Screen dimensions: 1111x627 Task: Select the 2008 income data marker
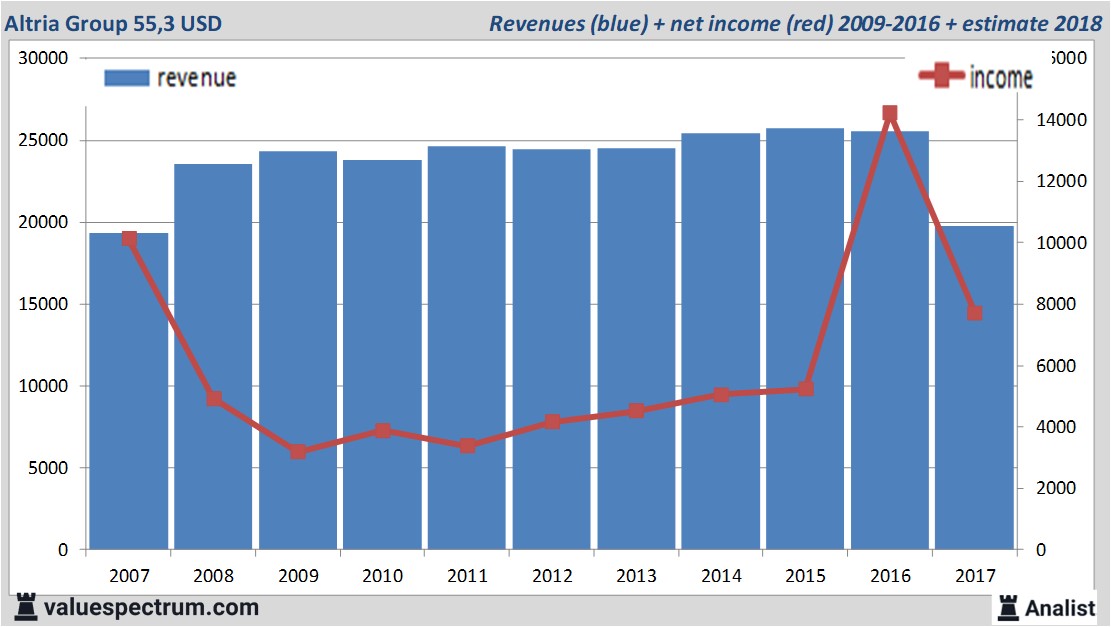[214, 399]
